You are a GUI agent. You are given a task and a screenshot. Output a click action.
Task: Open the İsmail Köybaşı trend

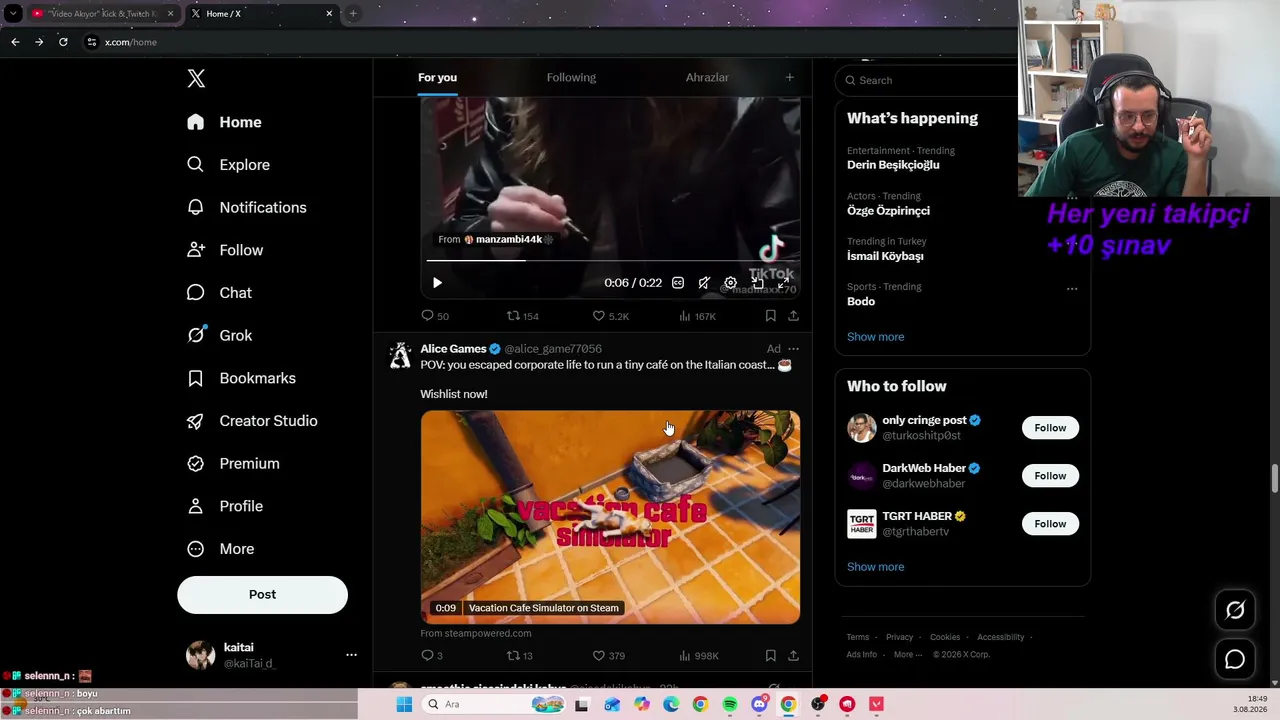(x=885, y=256)
